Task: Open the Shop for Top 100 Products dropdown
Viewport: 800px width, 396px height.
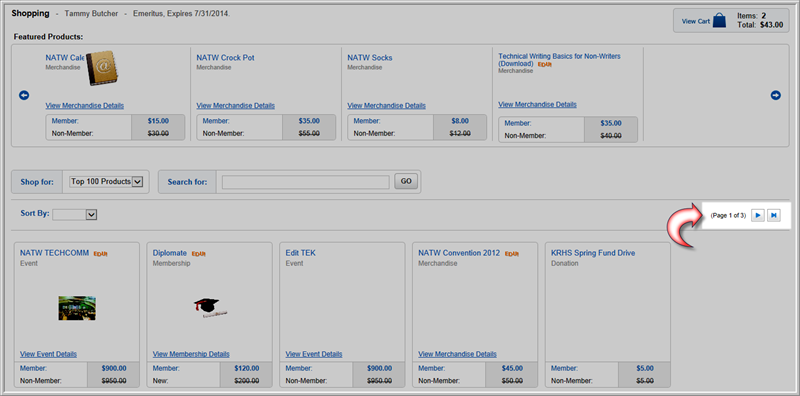Action: pyautogui.click(x=106, y=182)
